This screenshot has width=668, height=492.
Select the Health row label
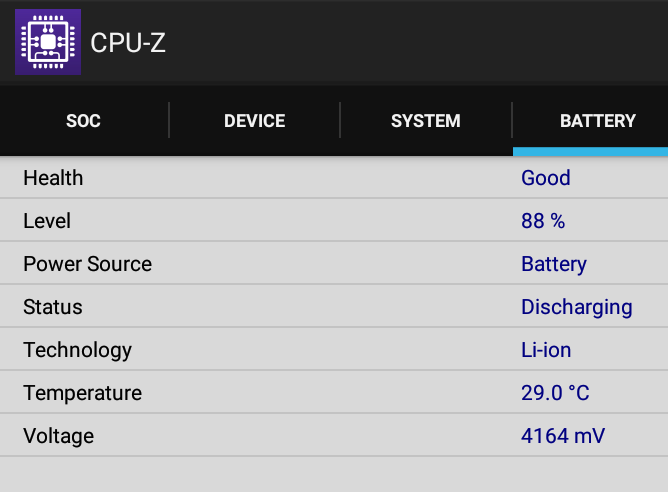[x=53, y=178]
